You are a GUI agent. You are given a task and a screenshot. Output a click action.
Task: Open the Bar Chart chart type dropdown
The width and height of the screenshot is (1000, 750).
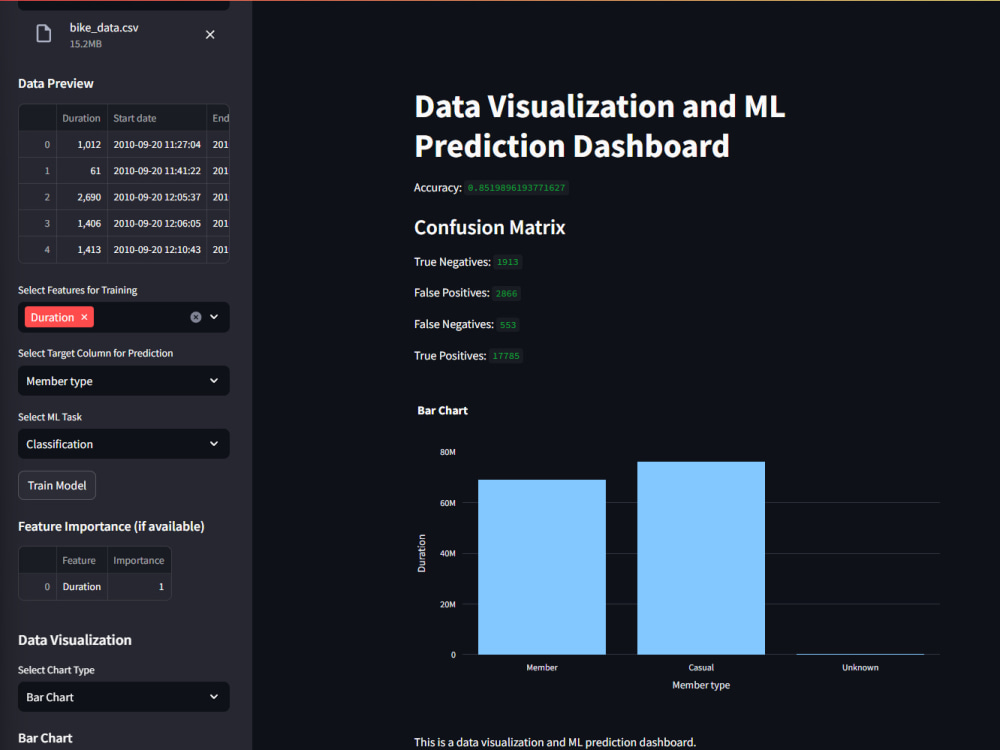tap(124, 697)
